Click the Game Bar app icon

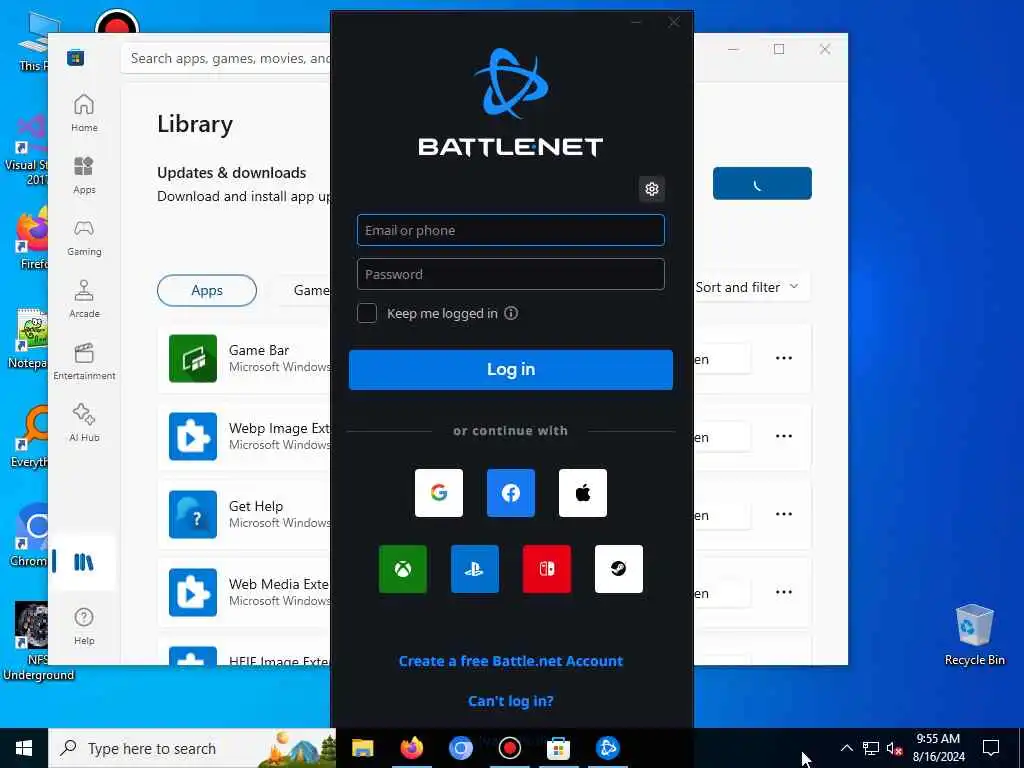tap(193, 359)
